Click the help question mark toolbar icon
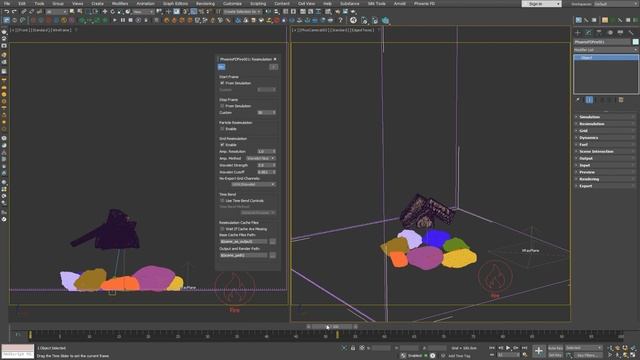The image size is (640, 360). pyautogui.click(x=340, y=20)
